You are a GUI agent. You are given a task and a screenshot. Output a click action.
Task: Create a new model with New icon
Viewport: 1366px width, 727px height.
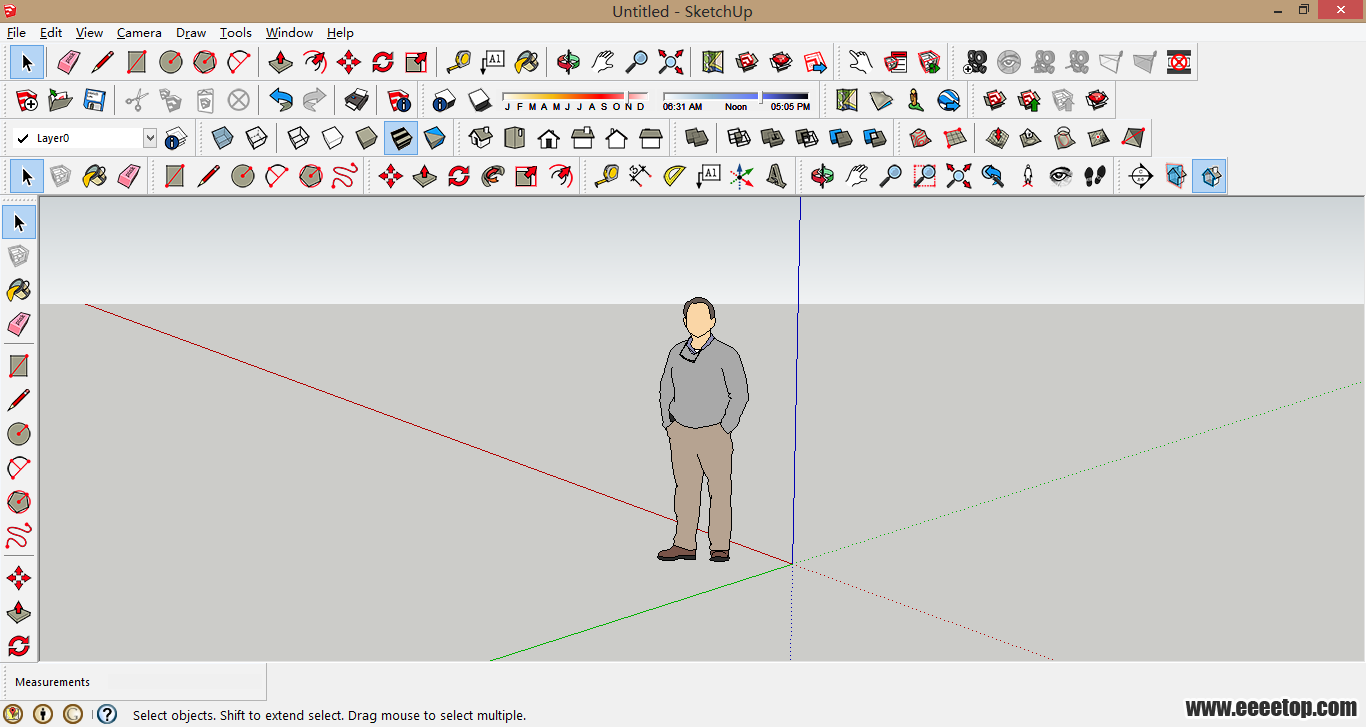27,100
